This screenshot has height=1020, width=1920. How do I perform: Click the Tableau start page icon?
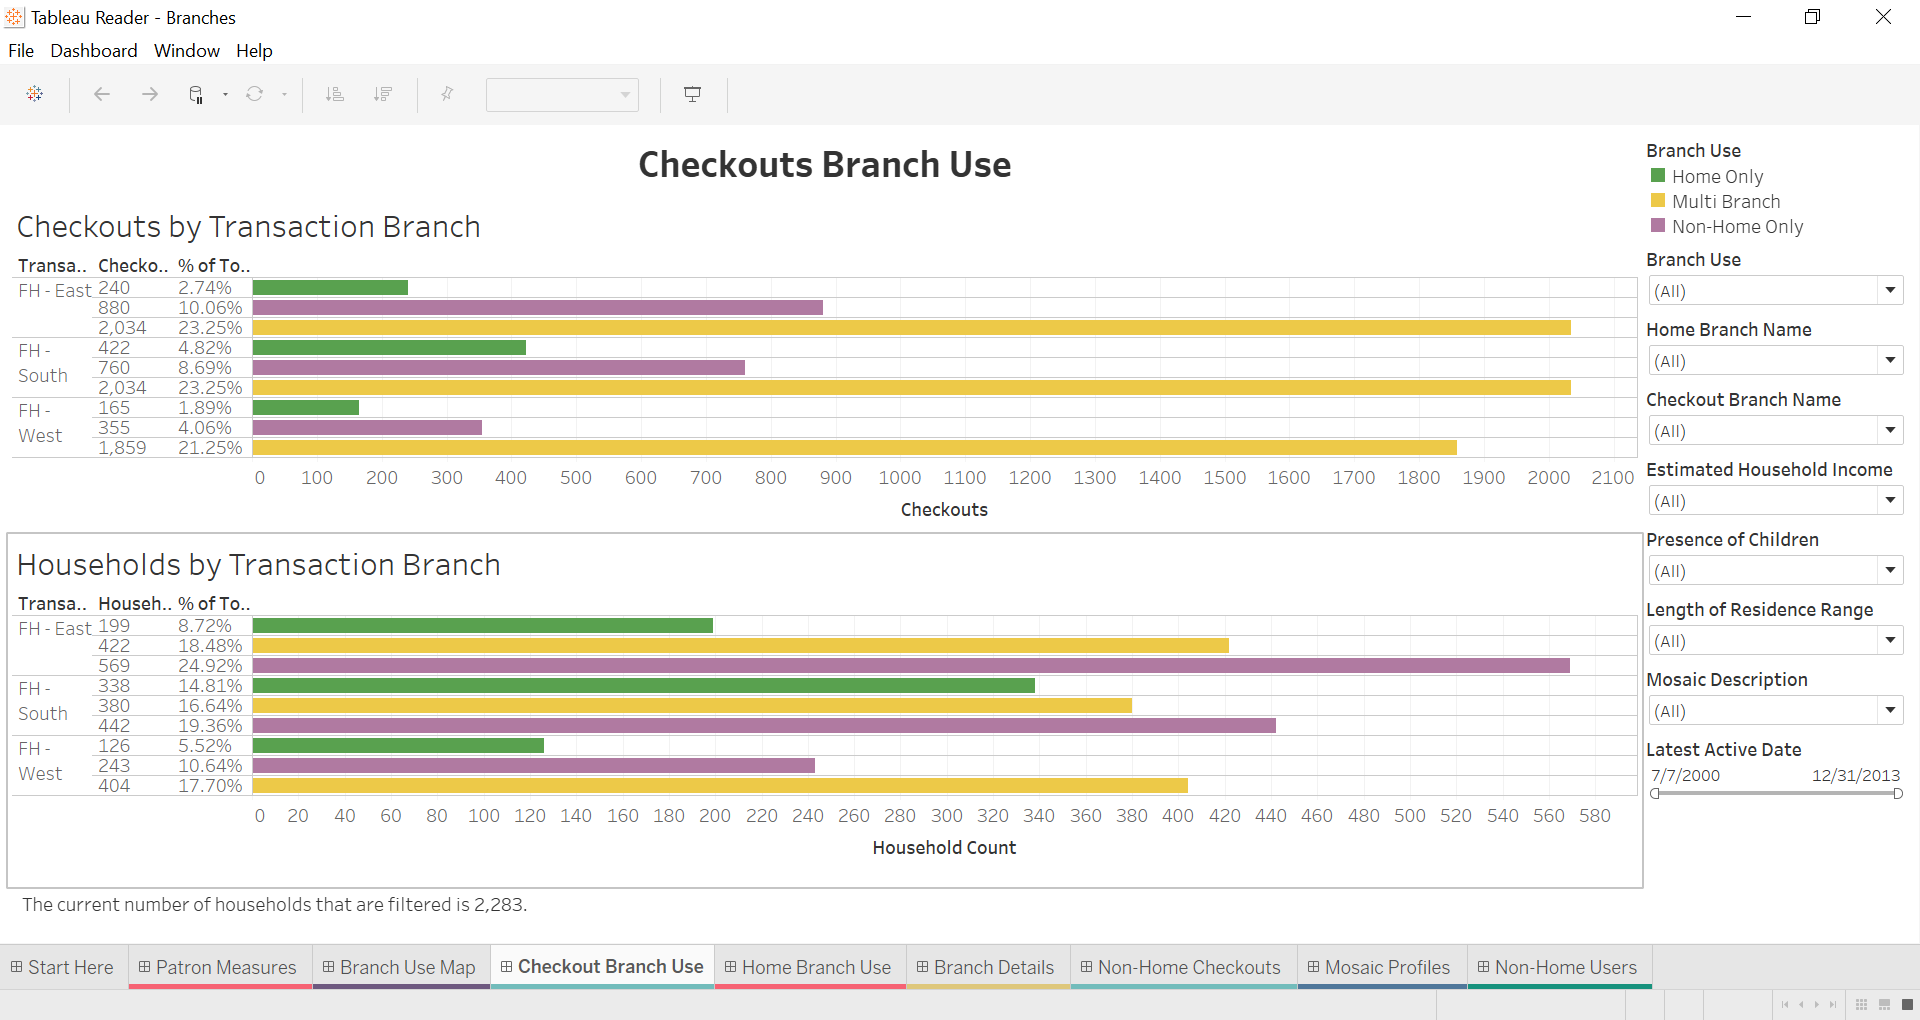point(35,94)
